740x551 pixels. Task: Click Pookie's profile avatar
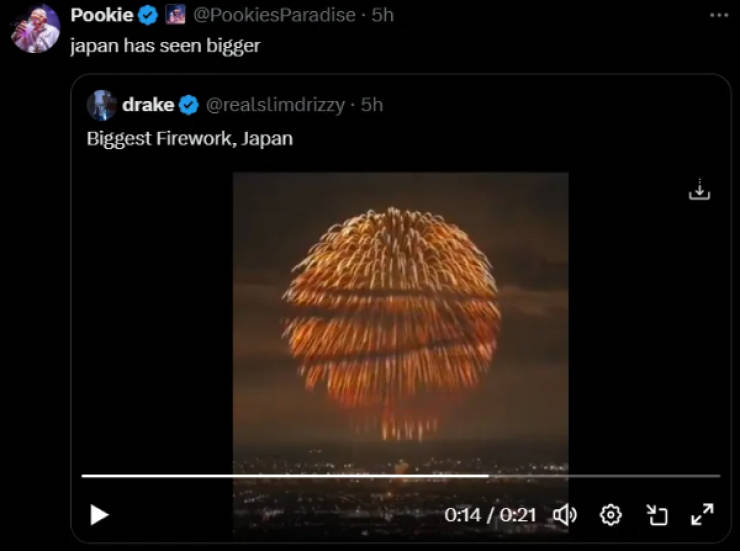[36, 28]
